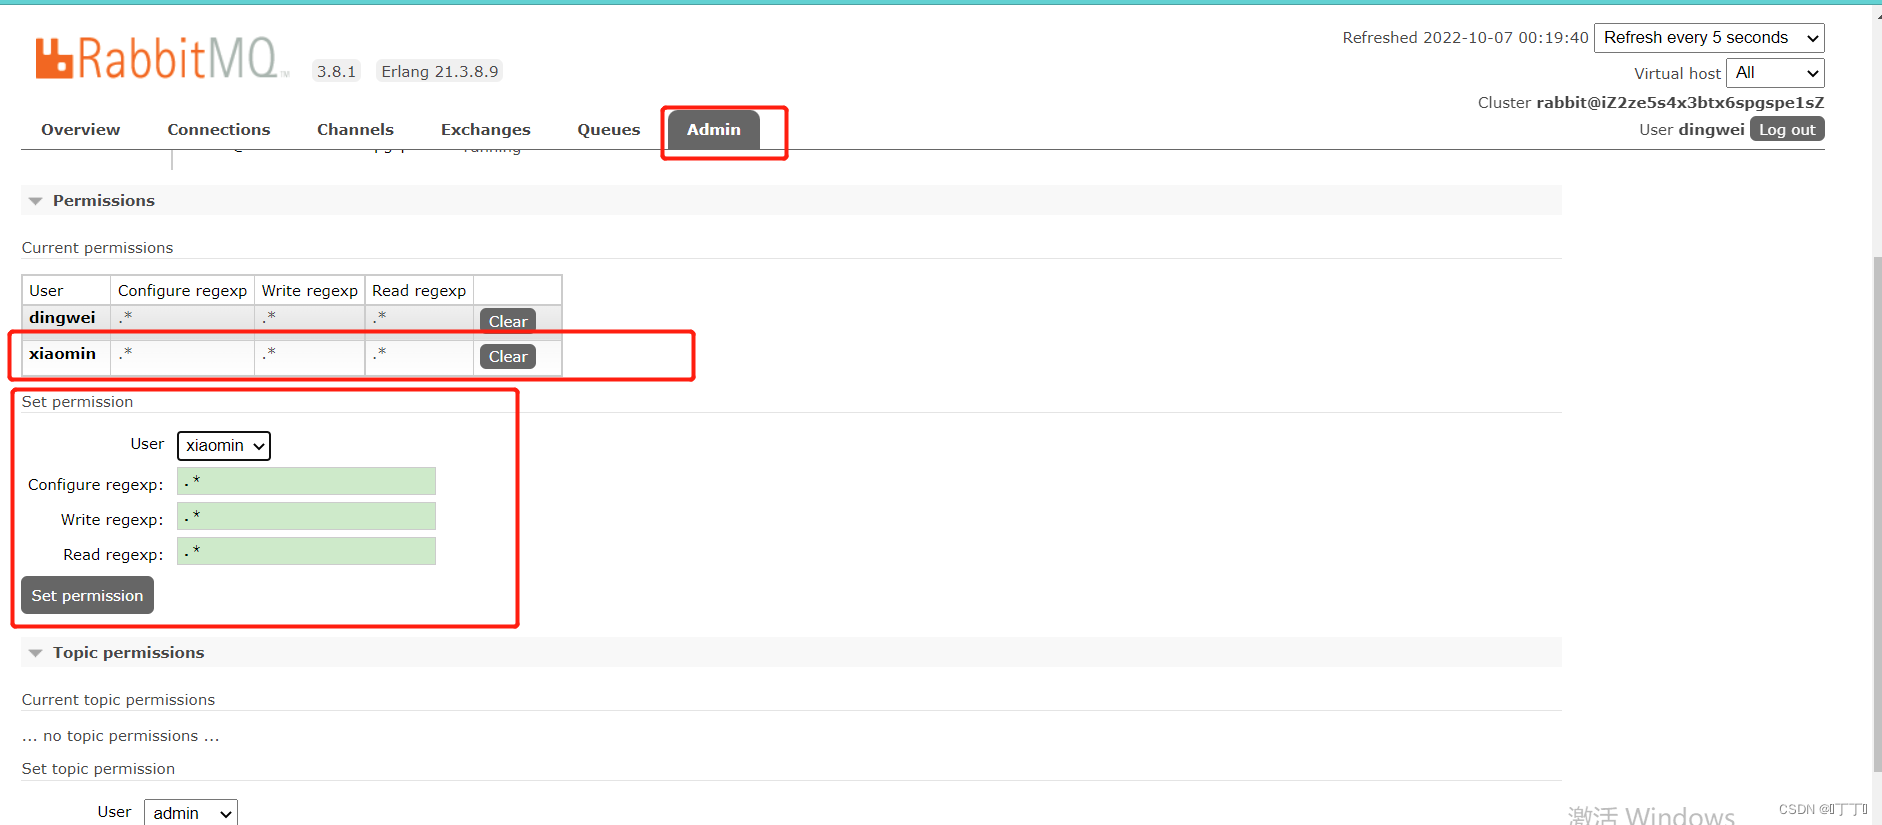The width and height of the screenshot is (1882, 825).
Task: Open the Admin tab
Action: tap(713, 130)
